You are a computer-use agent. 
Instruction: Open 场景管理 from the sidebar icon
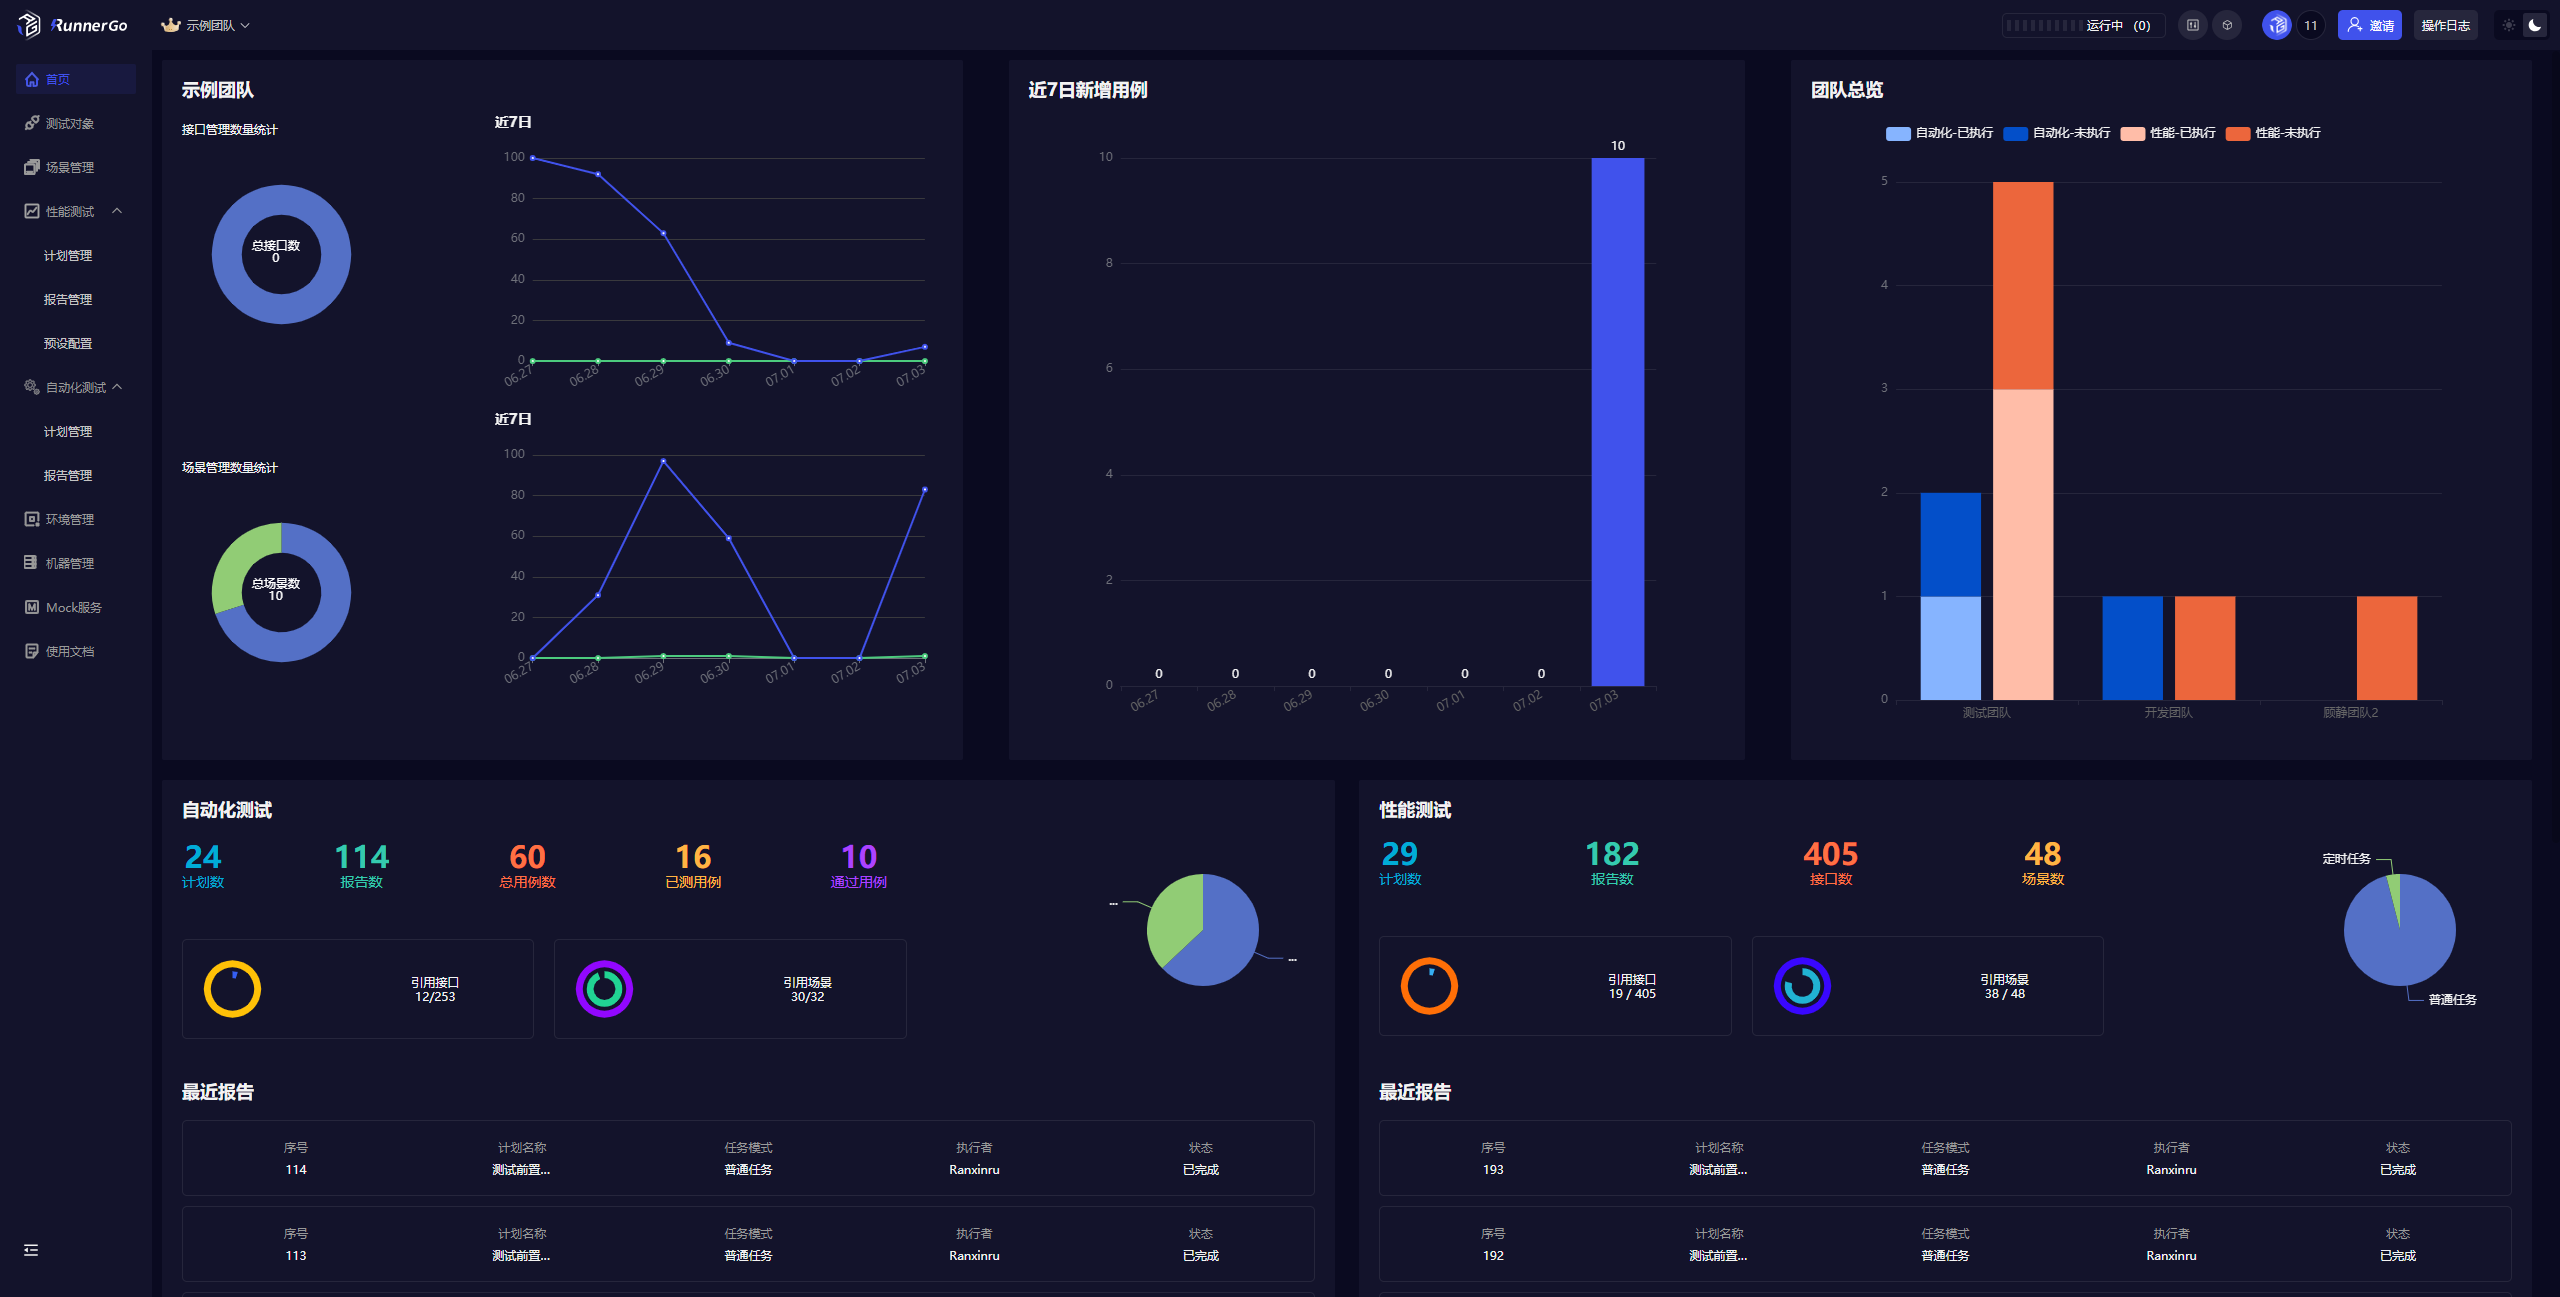[x=32, y=167]
